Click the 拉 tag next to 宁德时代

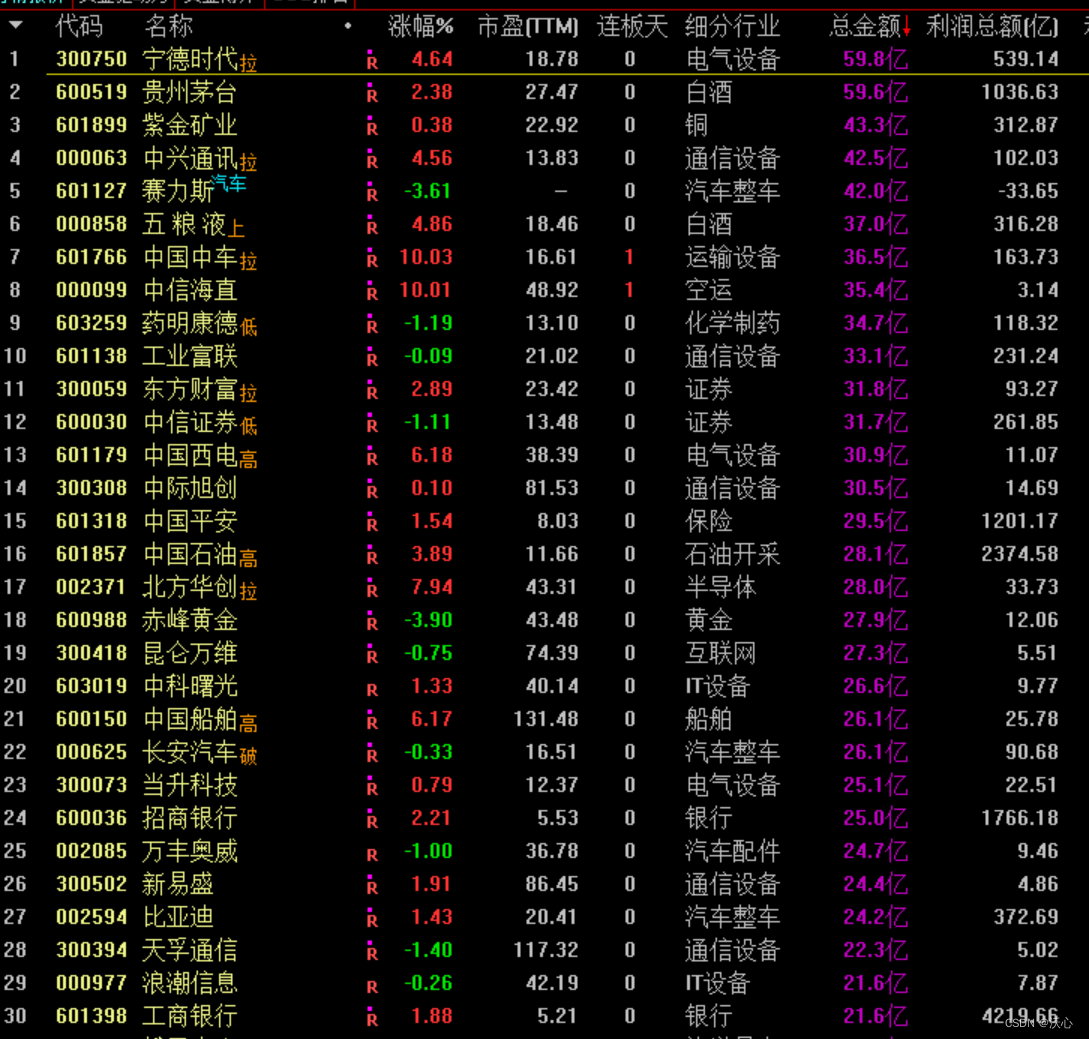tap(248, 63)
